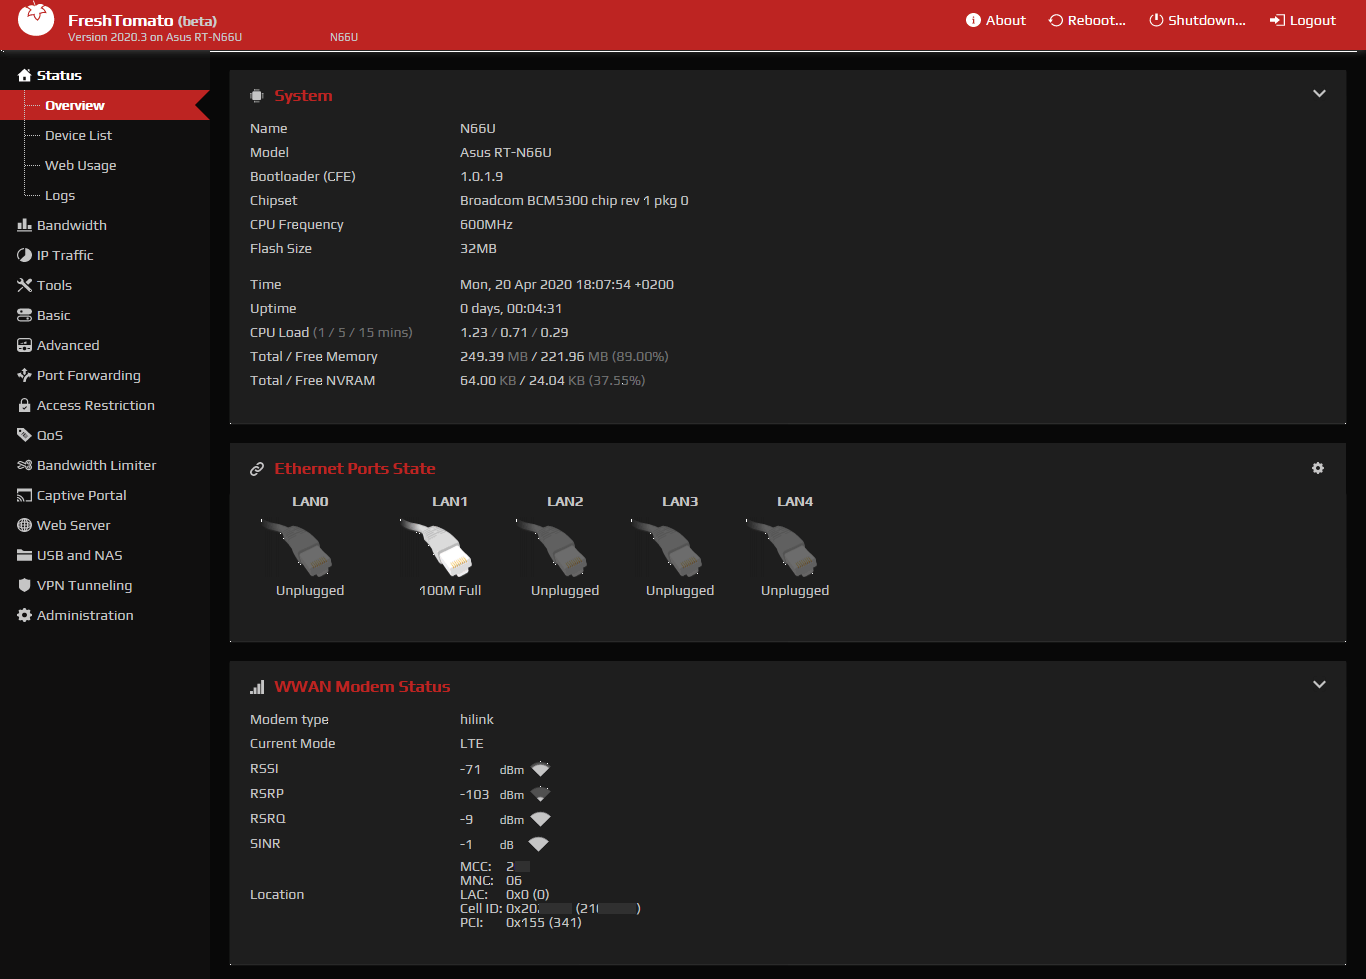Go to Access Restriction settings
This screenshot has width=1366, height=979.
pyautogui.click(x=96, y=405)
